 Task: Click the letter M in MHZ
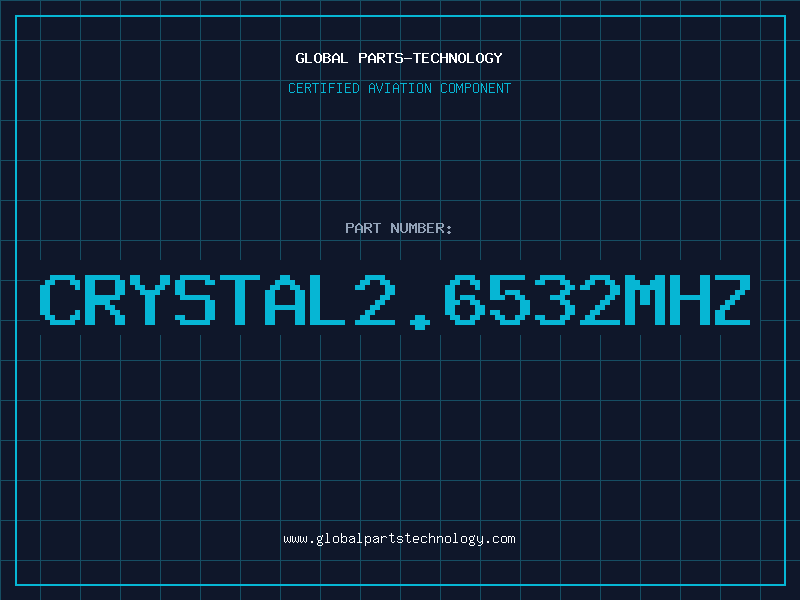click(x=645, y=300)
